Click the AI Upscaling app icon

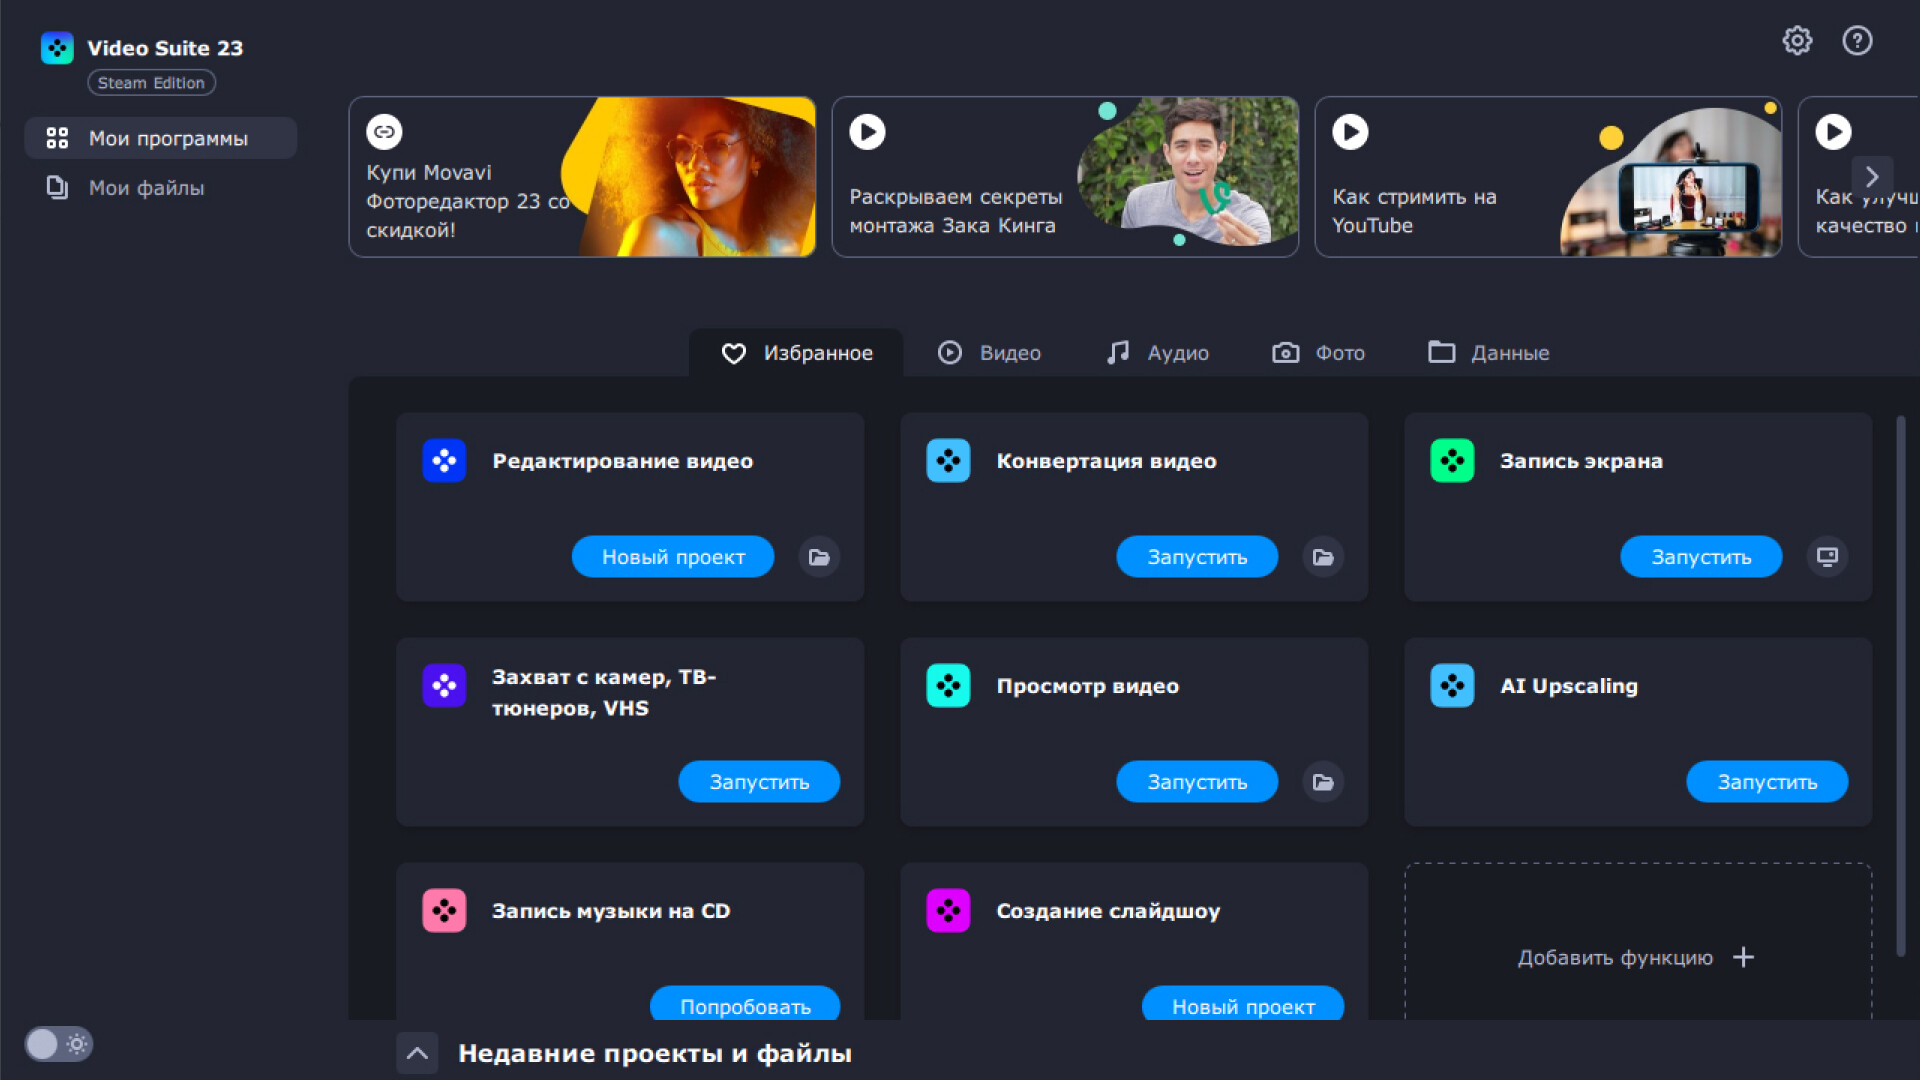pyautogui.click(x=1452, y=686)
